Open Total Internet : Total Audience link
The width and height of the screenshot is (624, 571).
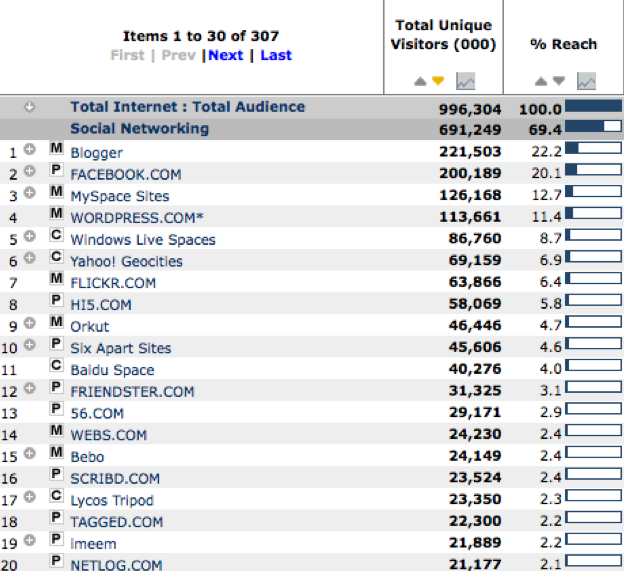(x=188, y=107)
